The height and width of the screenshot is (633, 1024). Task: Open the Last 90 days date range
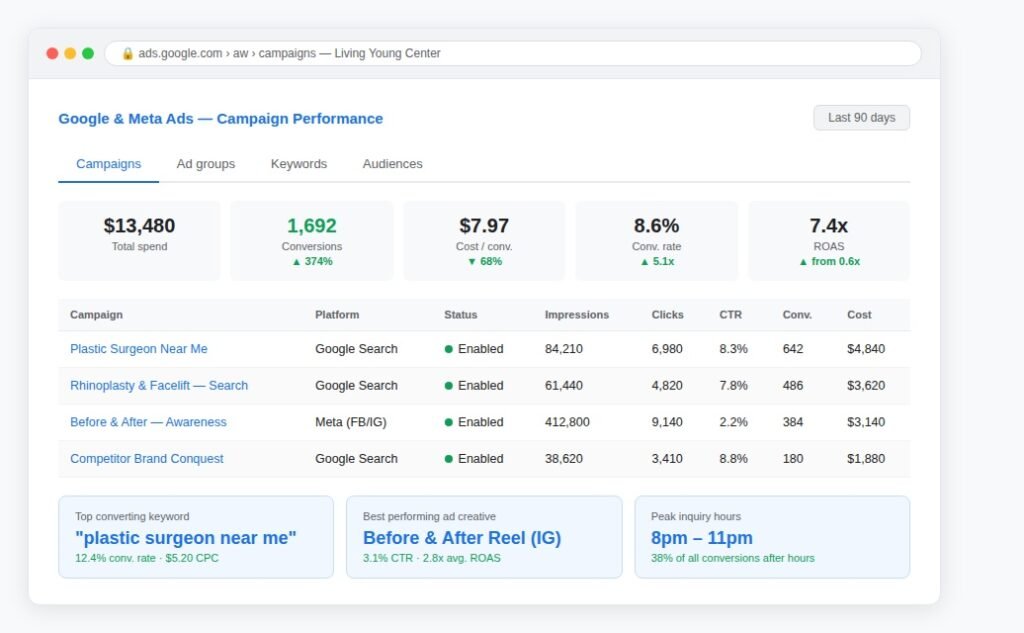(861, 118)
